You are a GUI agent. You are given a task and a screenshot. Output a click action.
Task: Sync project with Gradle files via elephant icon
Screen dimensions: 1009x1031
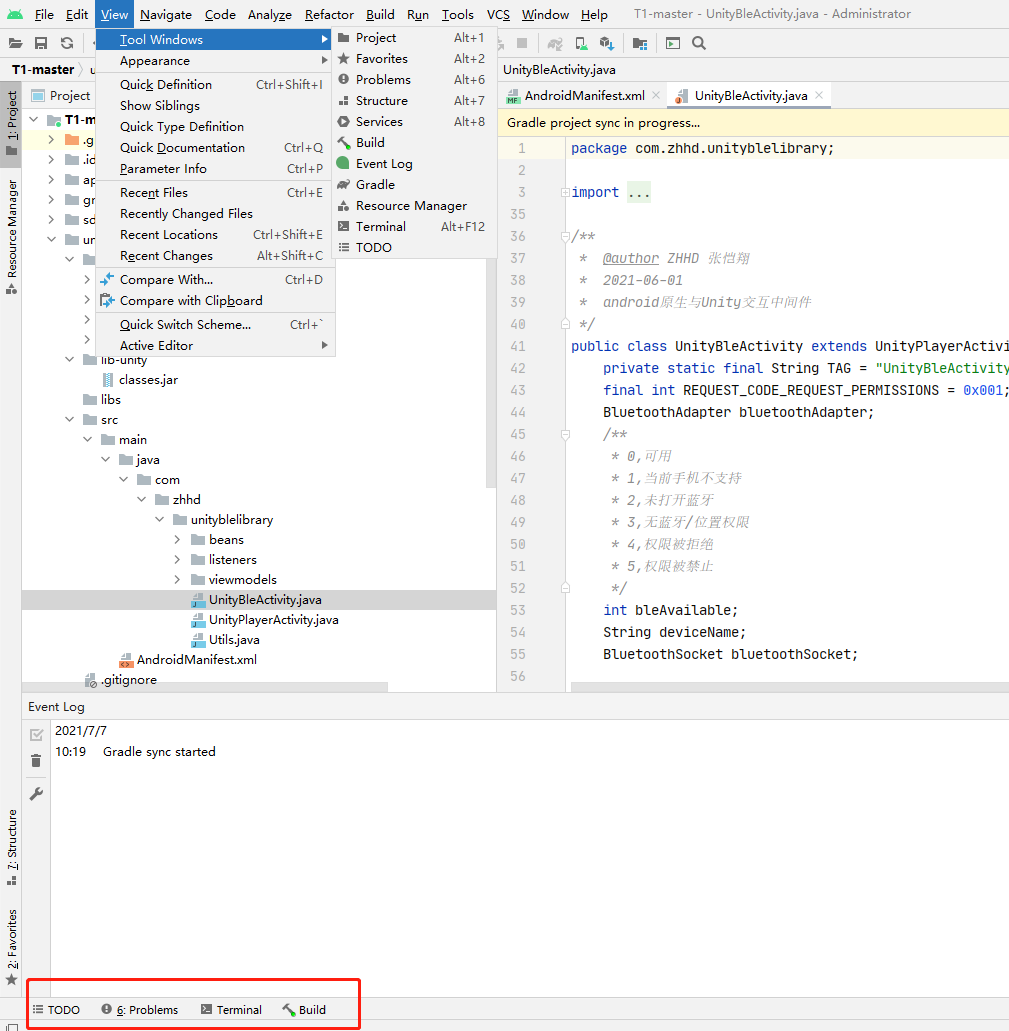coord(556,43)
